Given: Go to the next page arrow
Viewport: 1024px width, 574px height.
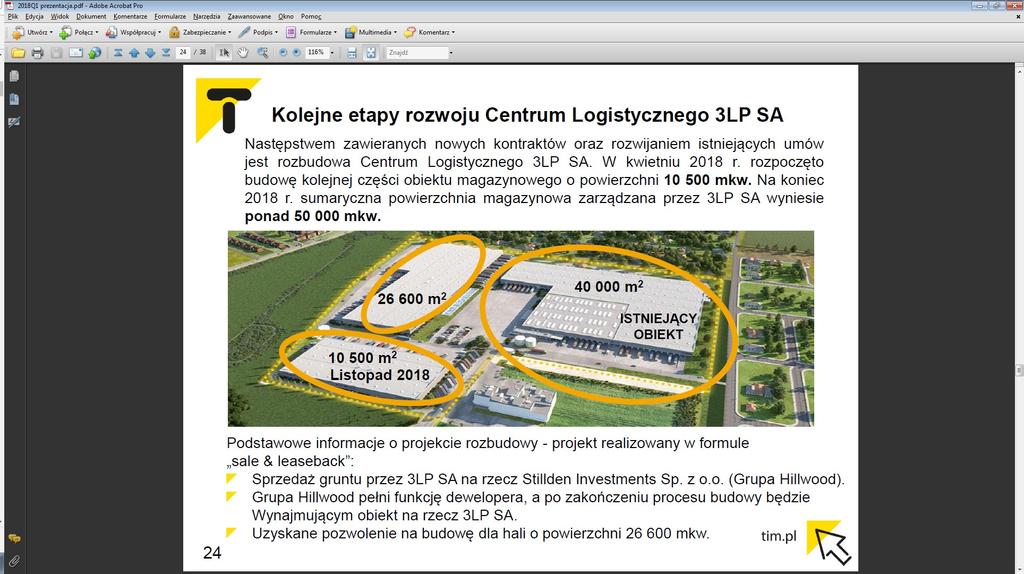Looking at the screenshot, I should [x=150, y=53].
